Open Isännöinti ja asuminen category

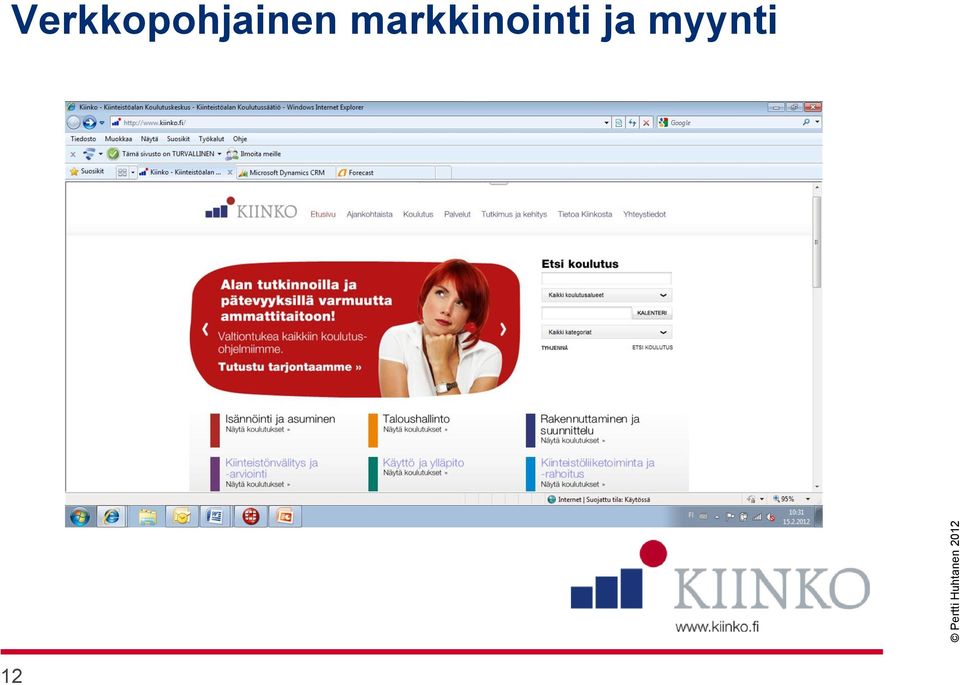[280, 419]
